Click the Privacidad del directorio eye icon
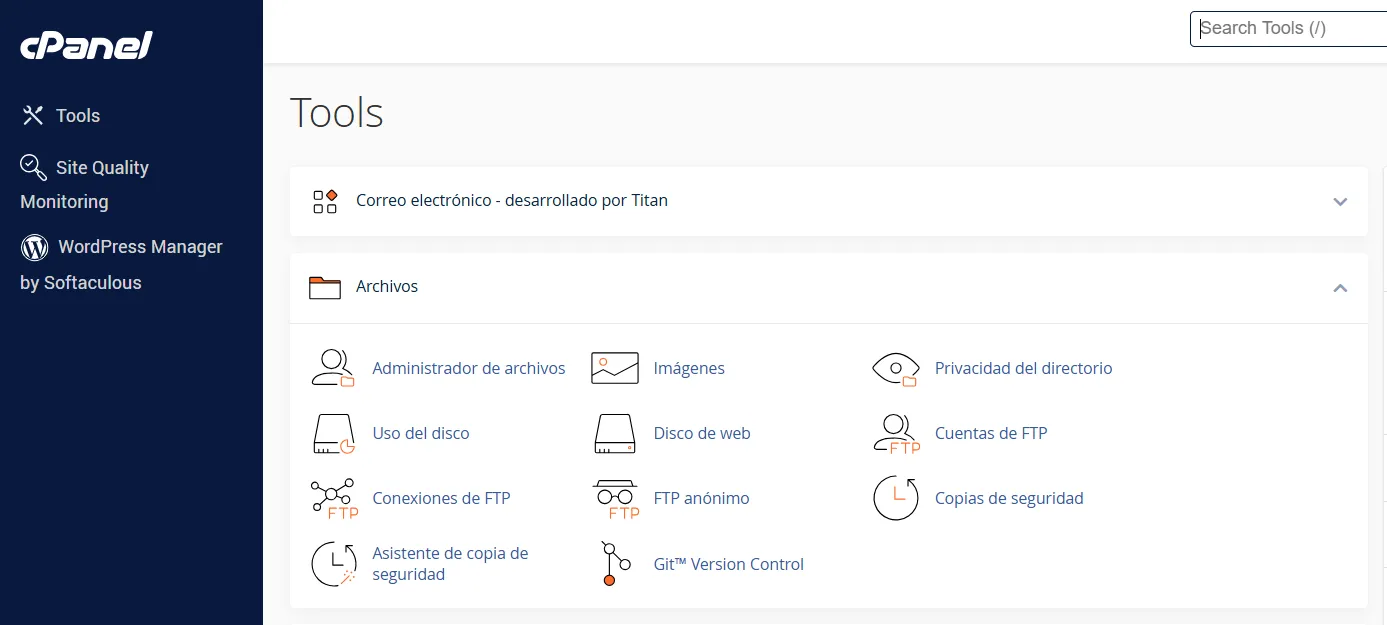The height and width of the screenshot is (625, 1387). (x=896, y=368)
